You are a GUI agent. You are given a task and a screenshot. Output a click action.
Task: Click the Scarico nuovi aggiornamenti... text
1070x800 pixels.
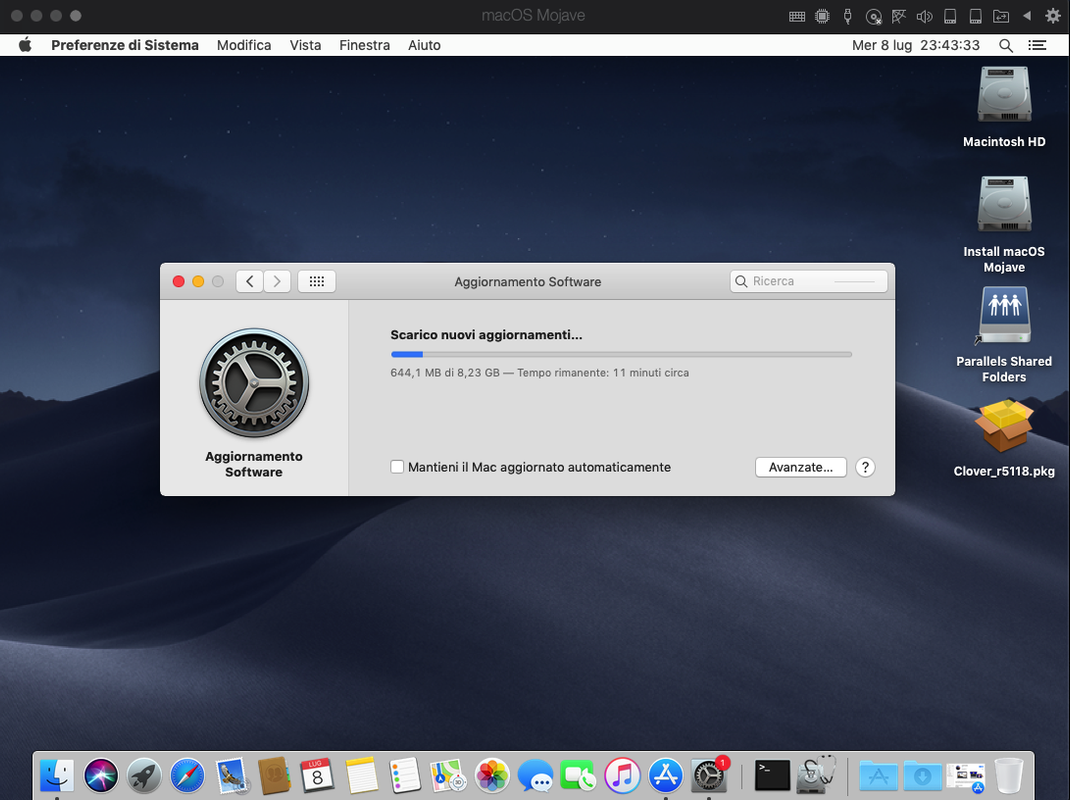[486, 334]
